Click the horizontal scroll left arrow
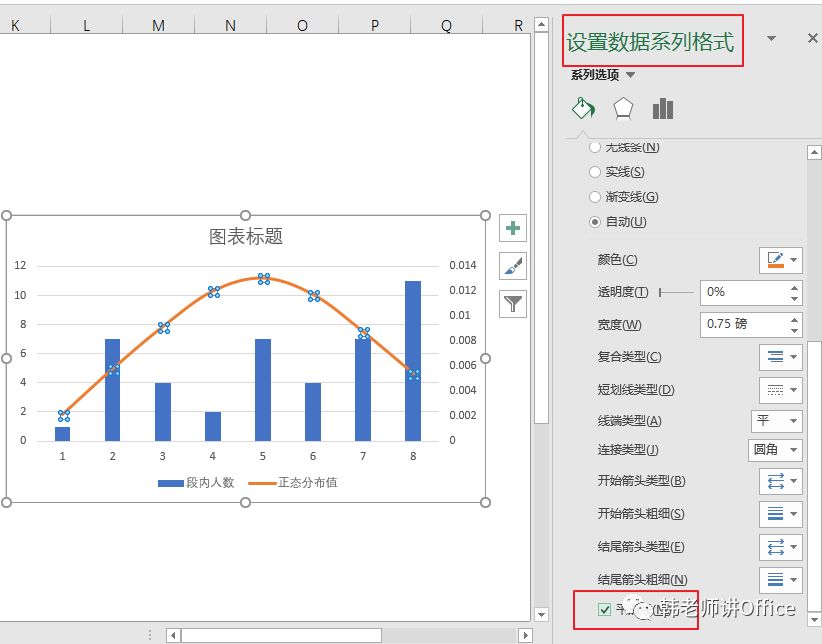The height and width of the screenshot is (644, 822). click(x=174, y=636)
